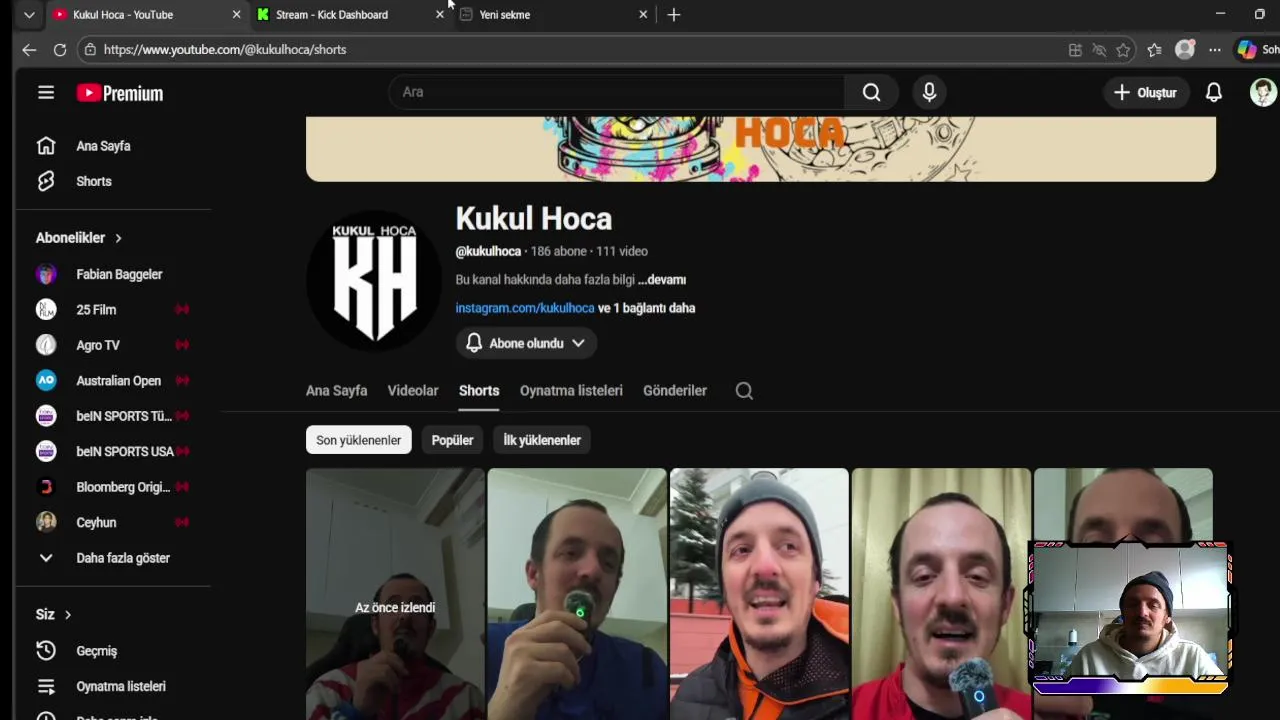Open the browser profile avatar
Image resolution: width=1280 pixels, height=720 pixels.
click(x=1185, y=49)
